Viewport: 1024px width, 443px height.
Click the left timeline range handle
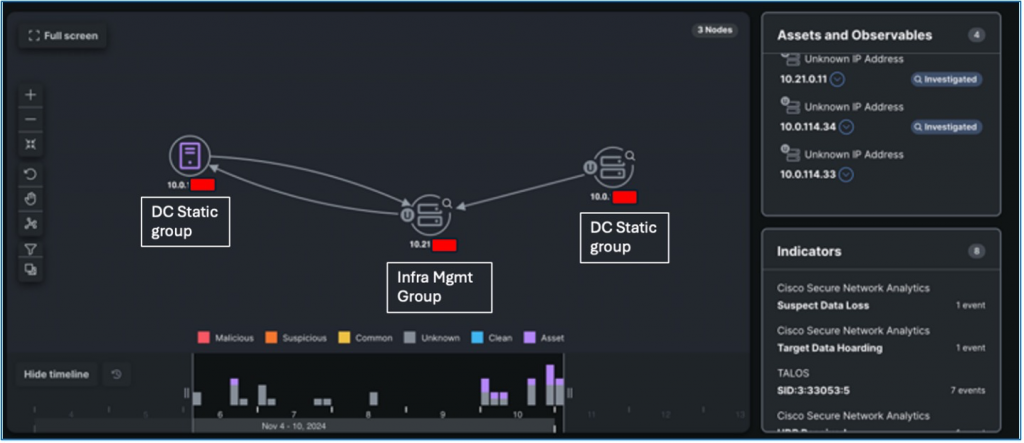pos(186,393)
